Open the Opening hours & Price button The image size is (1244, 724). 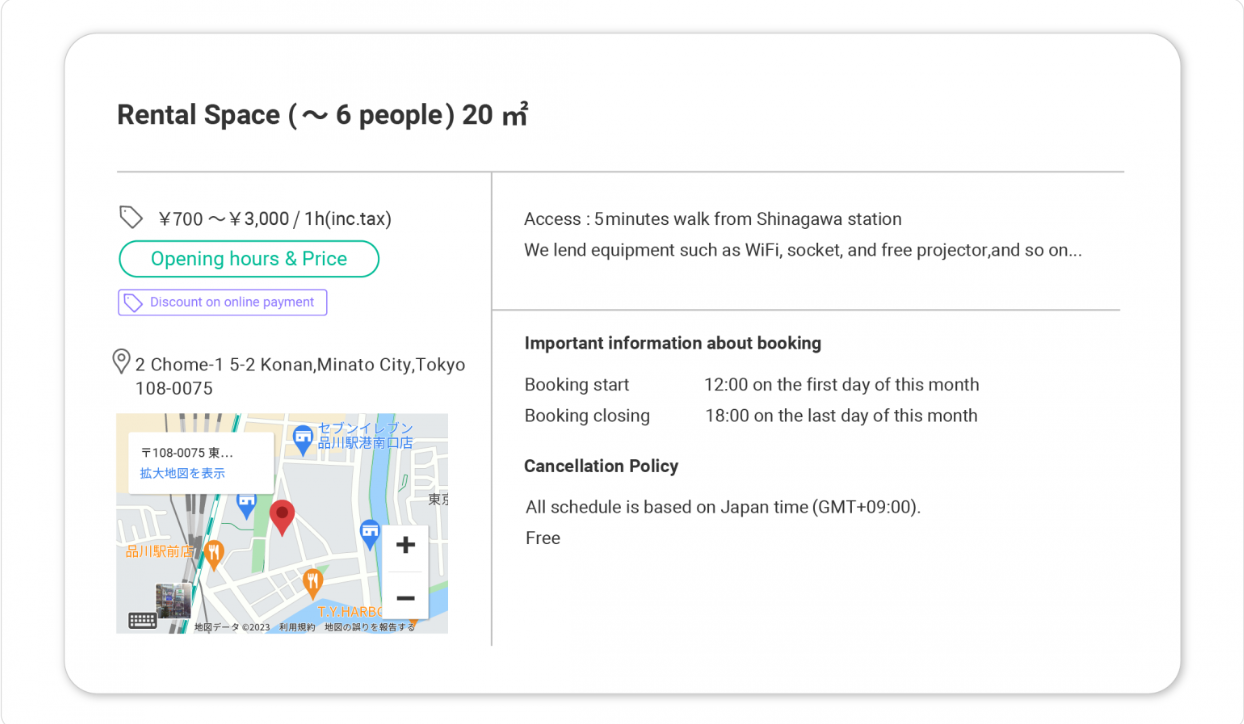tap(249, 259)
